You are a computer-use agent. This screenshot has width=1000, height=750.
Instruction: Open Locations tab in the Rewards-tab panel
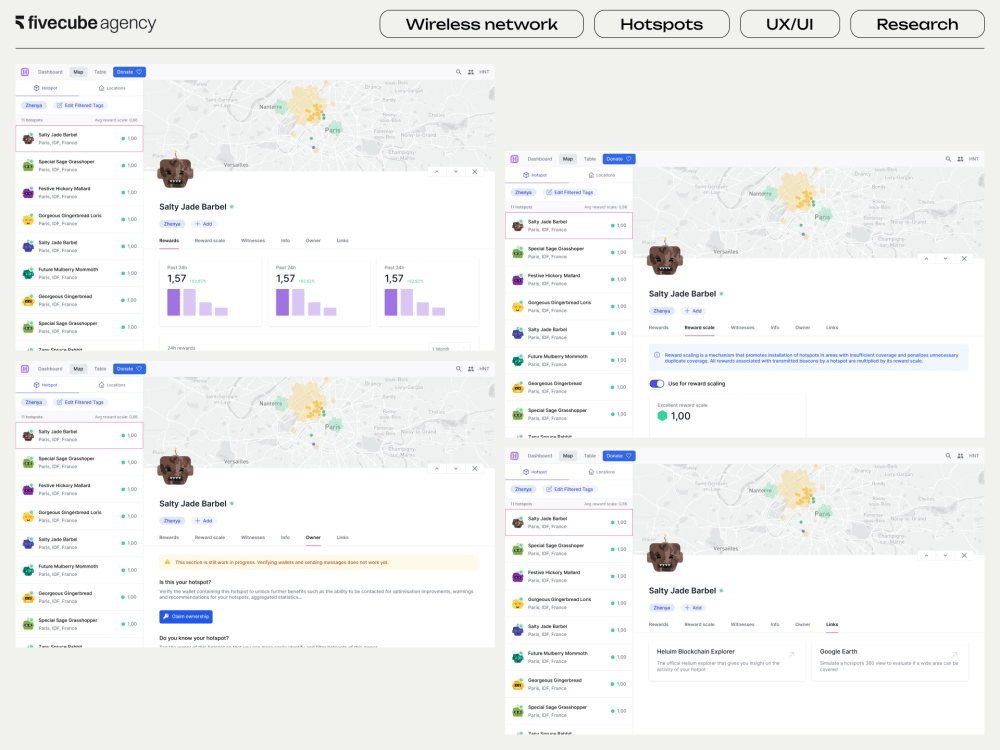(112, 88)
